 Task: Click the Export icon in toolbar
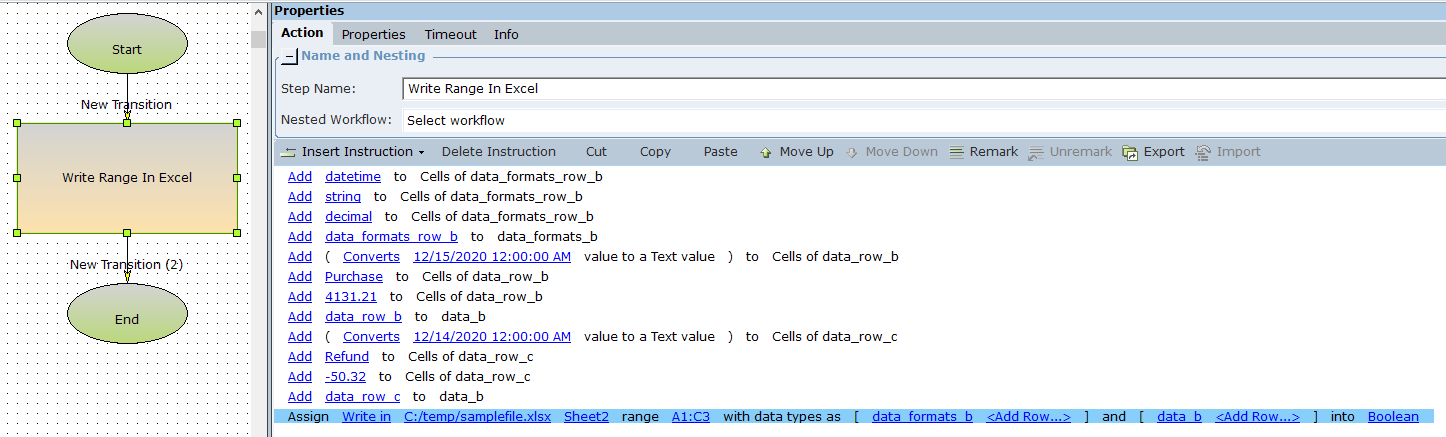(x=1130, y=152)
